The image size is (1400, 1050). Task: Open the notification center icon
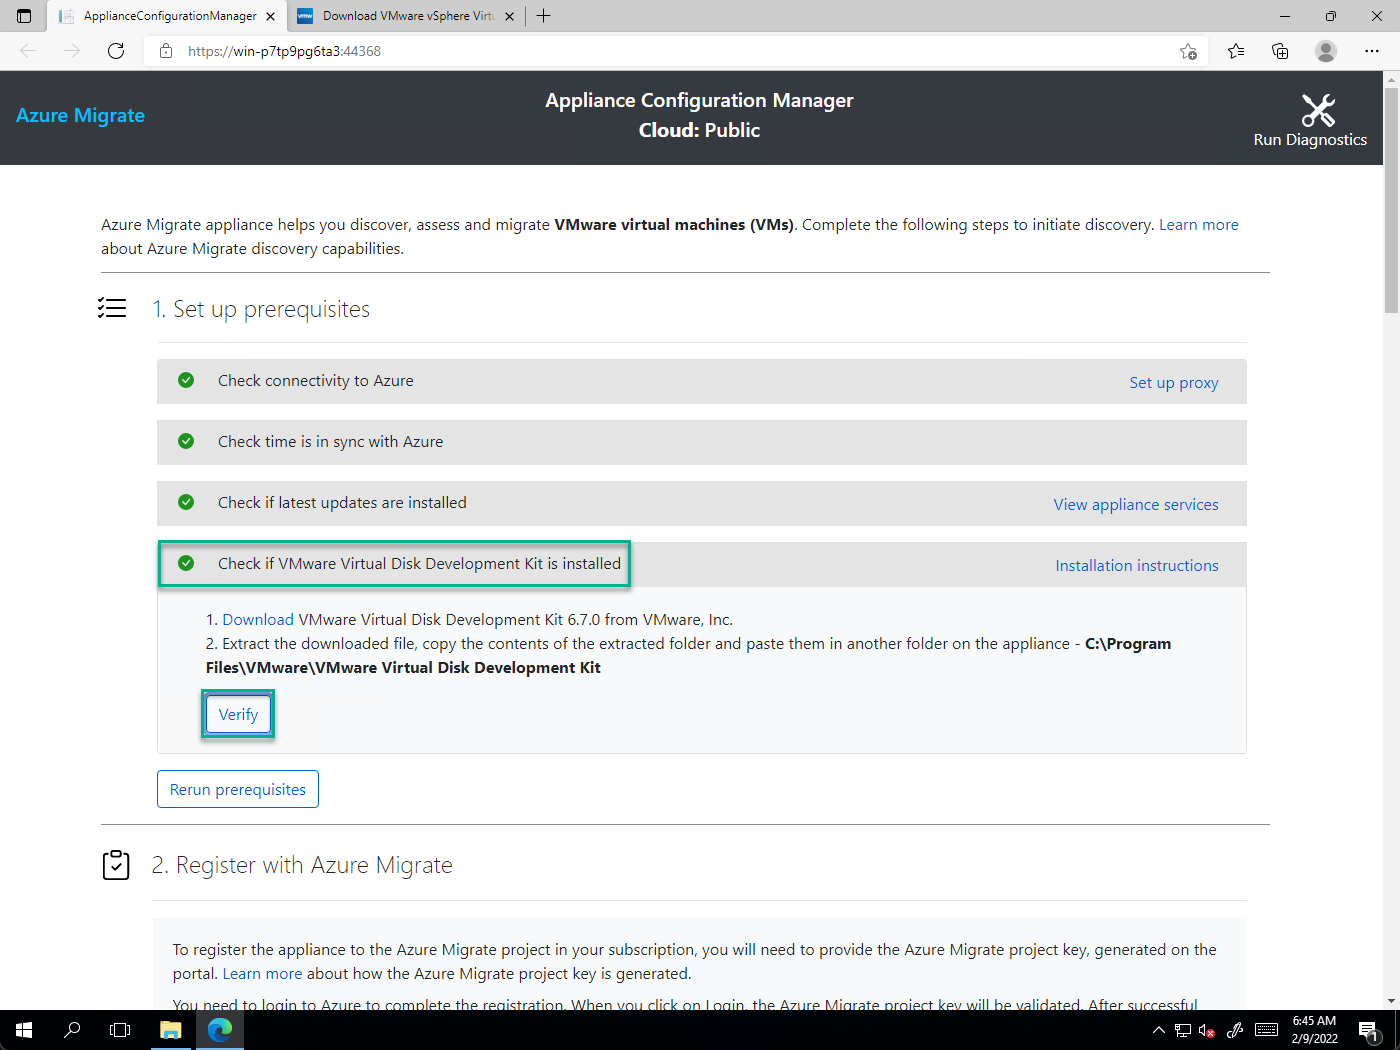click(x=1369, y=1030)
